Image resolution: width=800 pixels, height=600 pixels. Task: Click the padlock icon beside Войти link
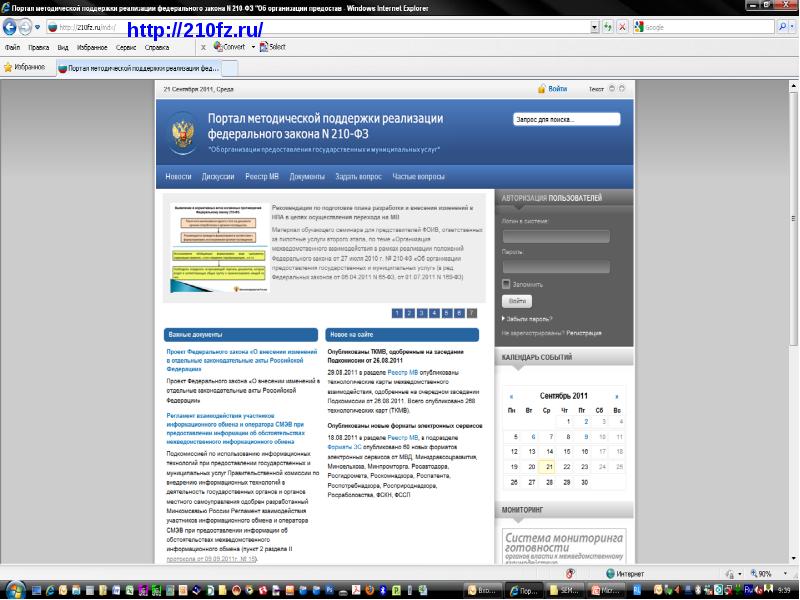[542, 89]
